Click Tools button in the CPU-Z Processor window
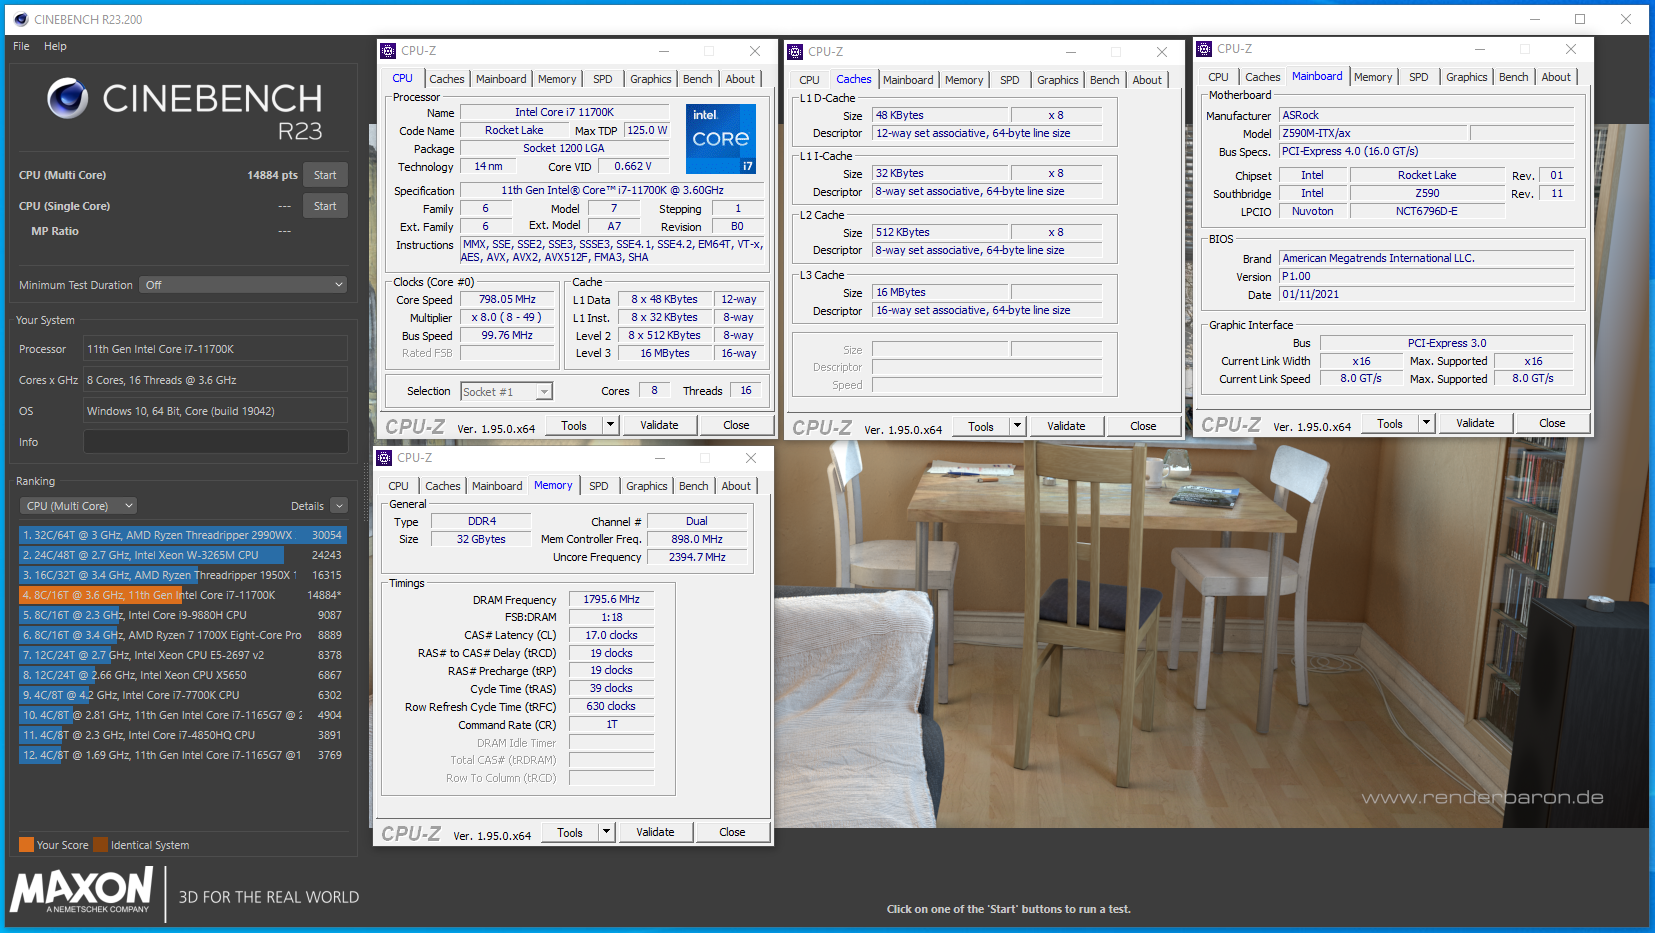The height and width of the screenshot is (933, 1655). coord(574,426)
